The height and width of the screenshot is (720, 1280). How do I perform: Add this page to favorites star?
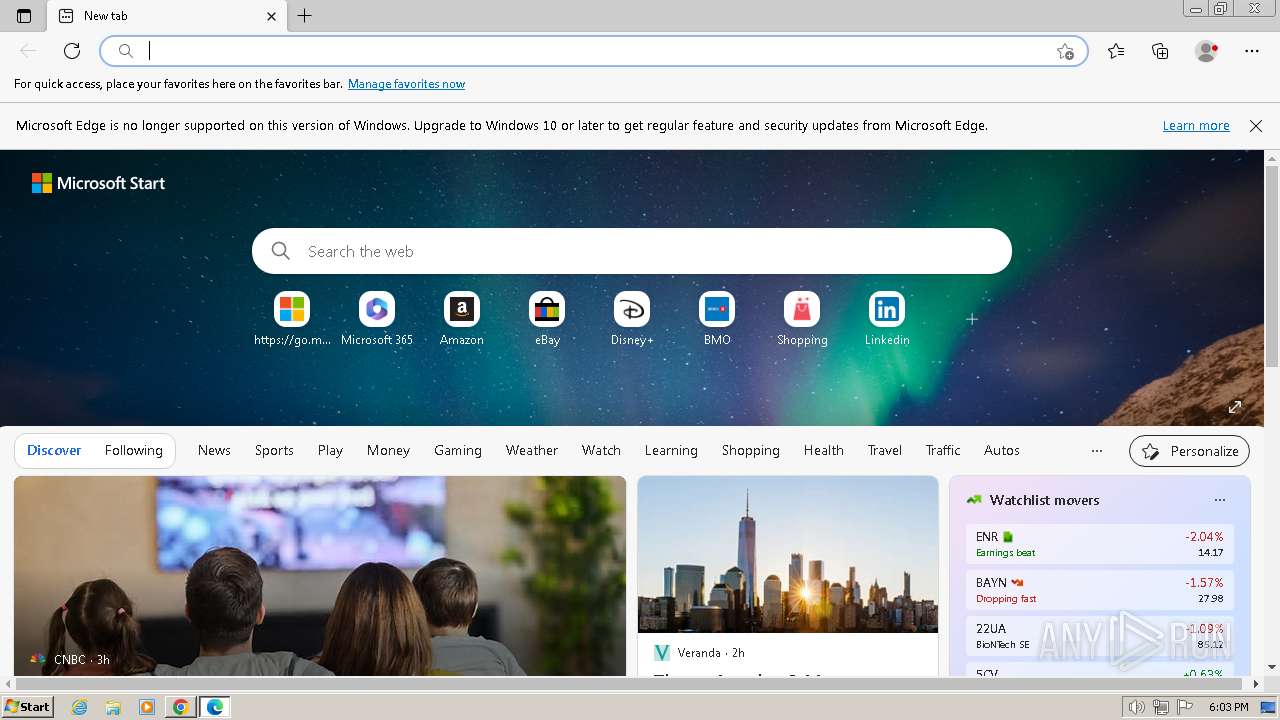[x=1065, y=51]
